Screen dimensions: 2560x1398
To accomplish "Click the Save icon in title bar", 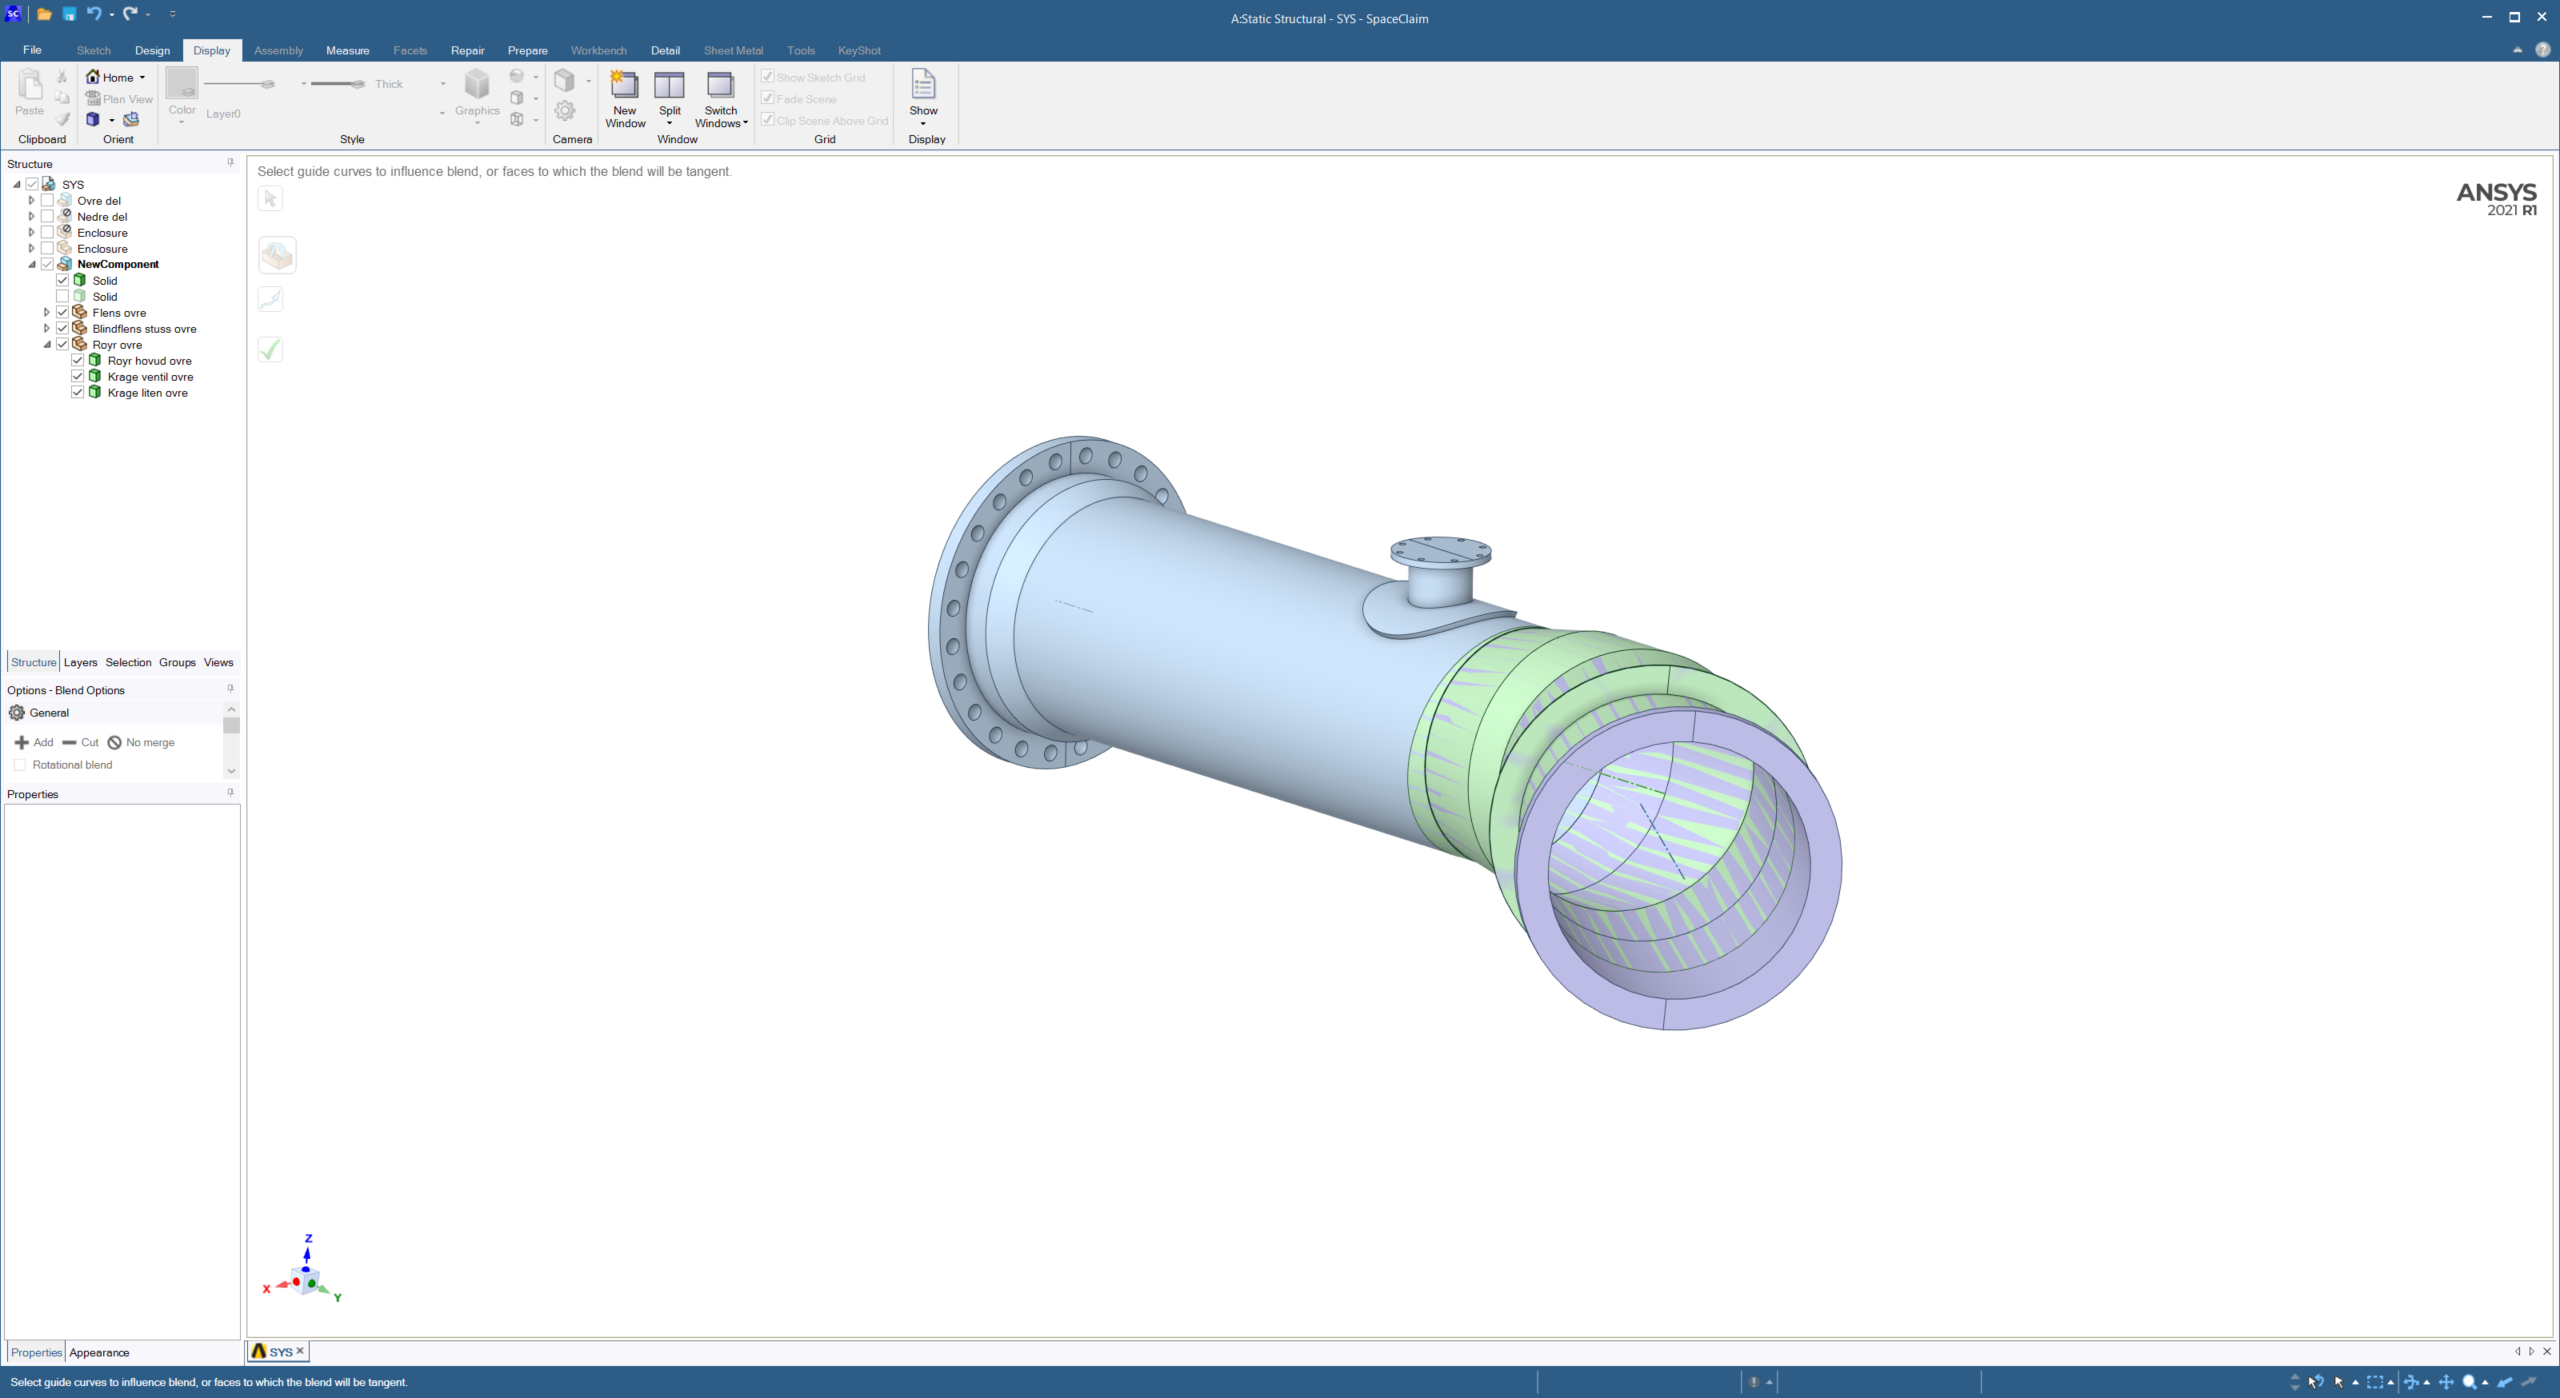I will coord(69,14).
